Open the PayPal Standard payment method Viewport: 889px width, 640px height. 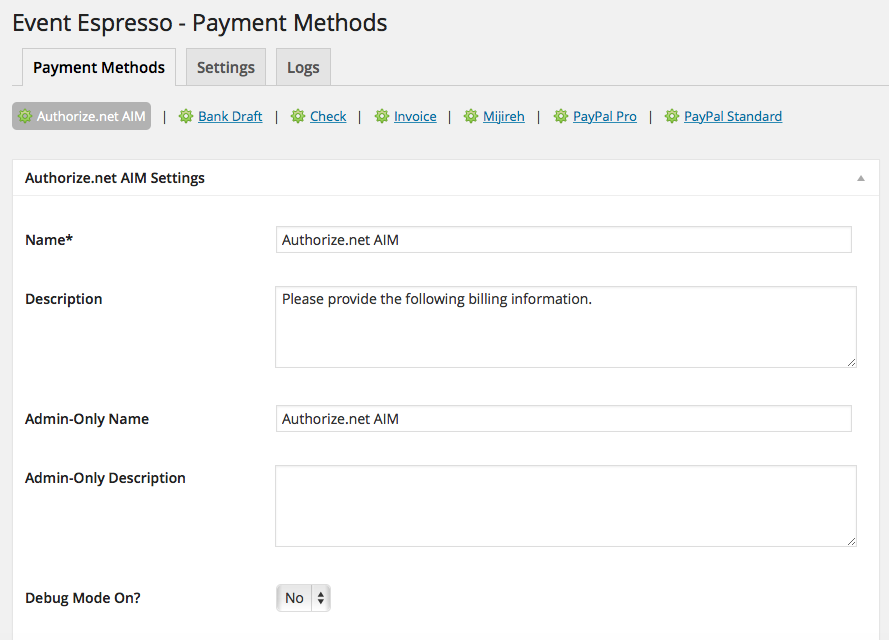pyautogui.click(x=733, y=116)
